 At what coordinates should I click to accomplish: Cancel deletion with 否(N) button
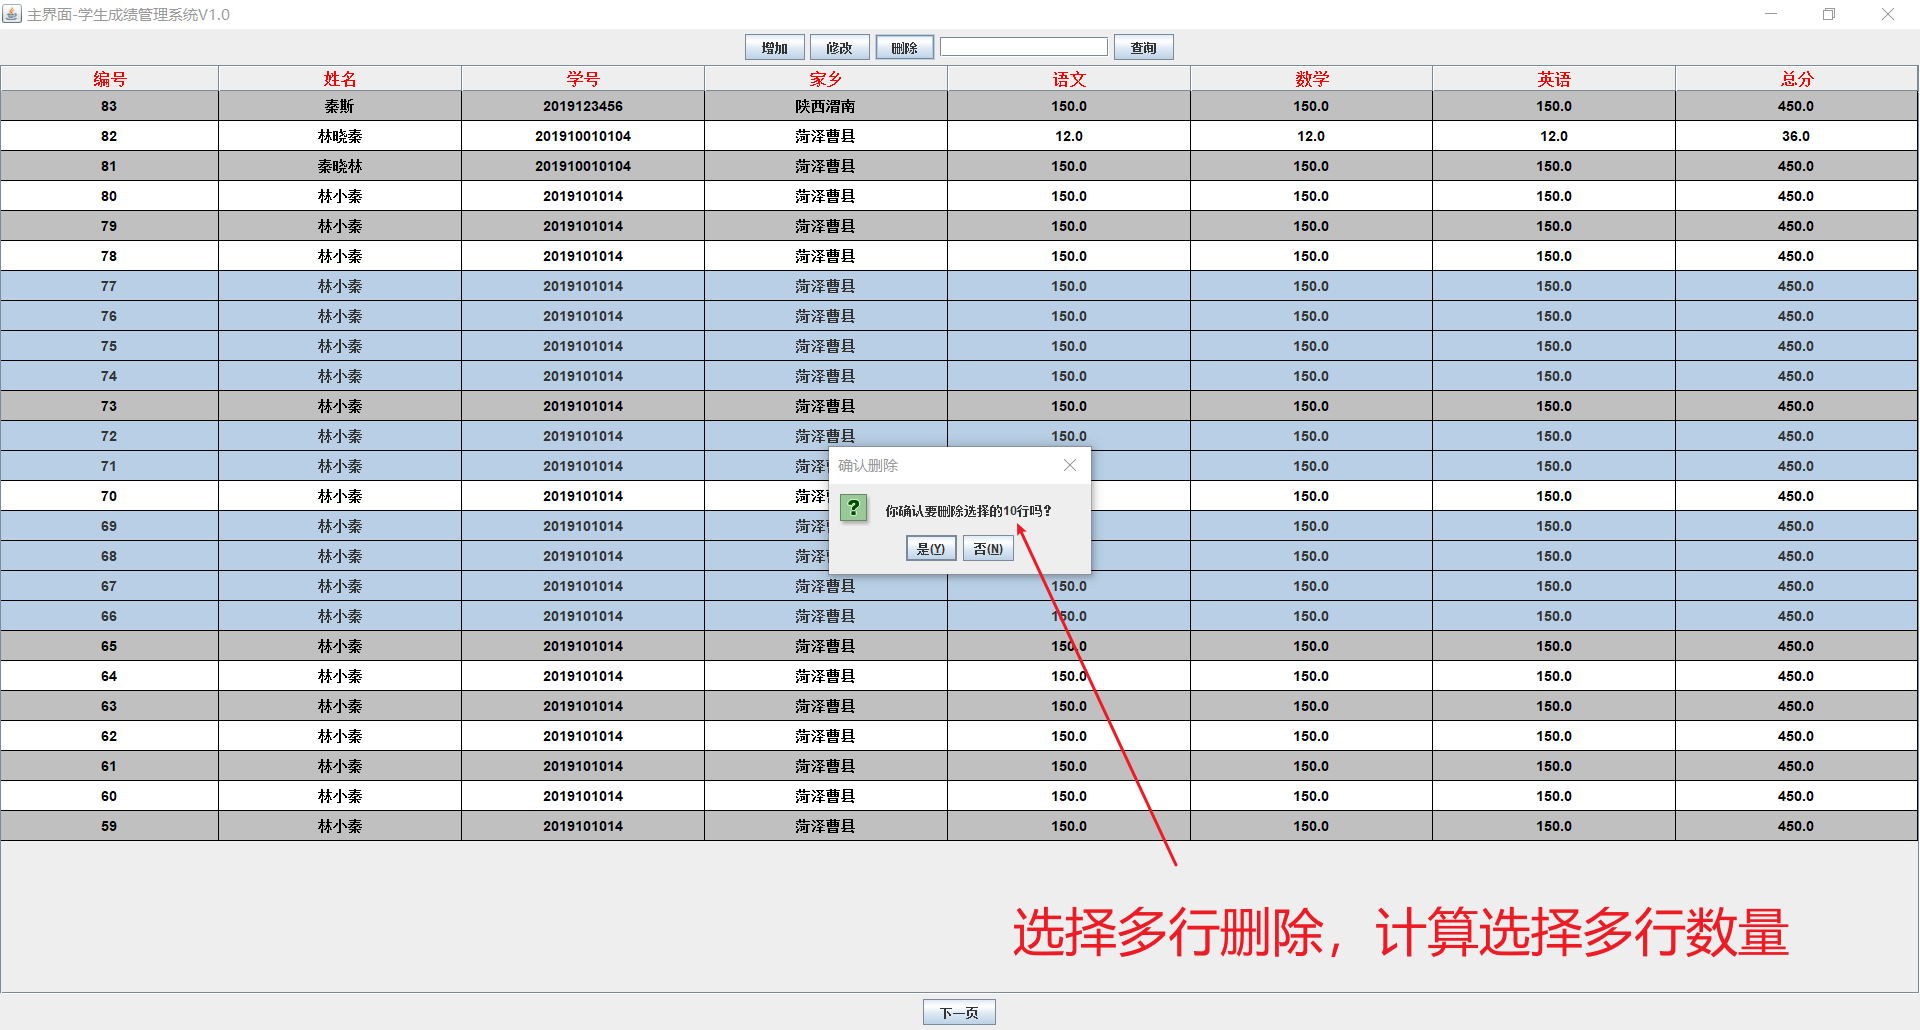click(988, 549)
